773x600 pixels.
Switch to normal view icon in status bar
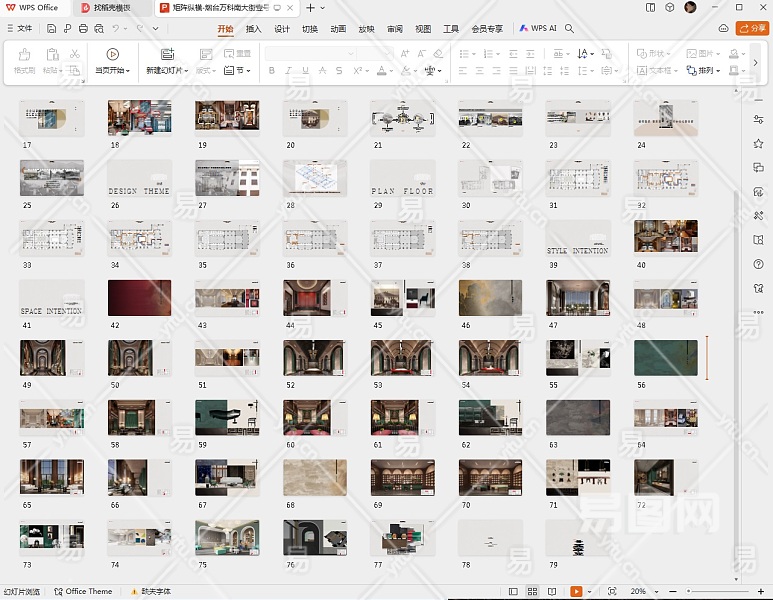point(513,592)
